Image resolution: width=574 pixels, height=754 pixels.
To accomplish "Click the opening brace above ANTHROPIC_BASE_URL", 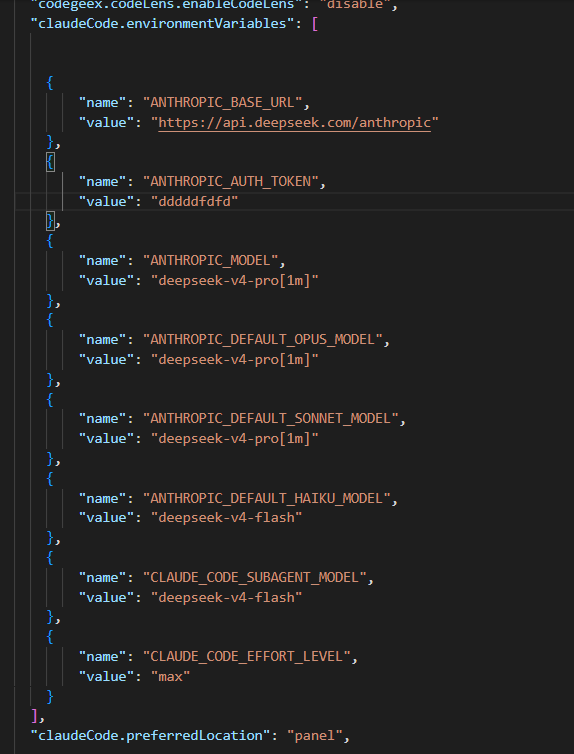I will pos(50,83).
